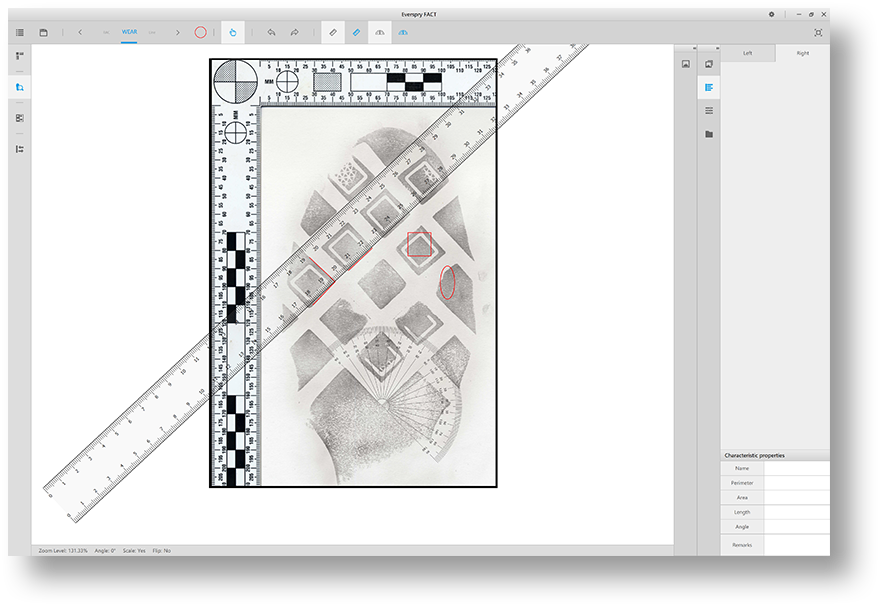This screenshot has height=607, width=881.
Task: Go to next characteristic type with right chevron
Action: tap(178, 33)
